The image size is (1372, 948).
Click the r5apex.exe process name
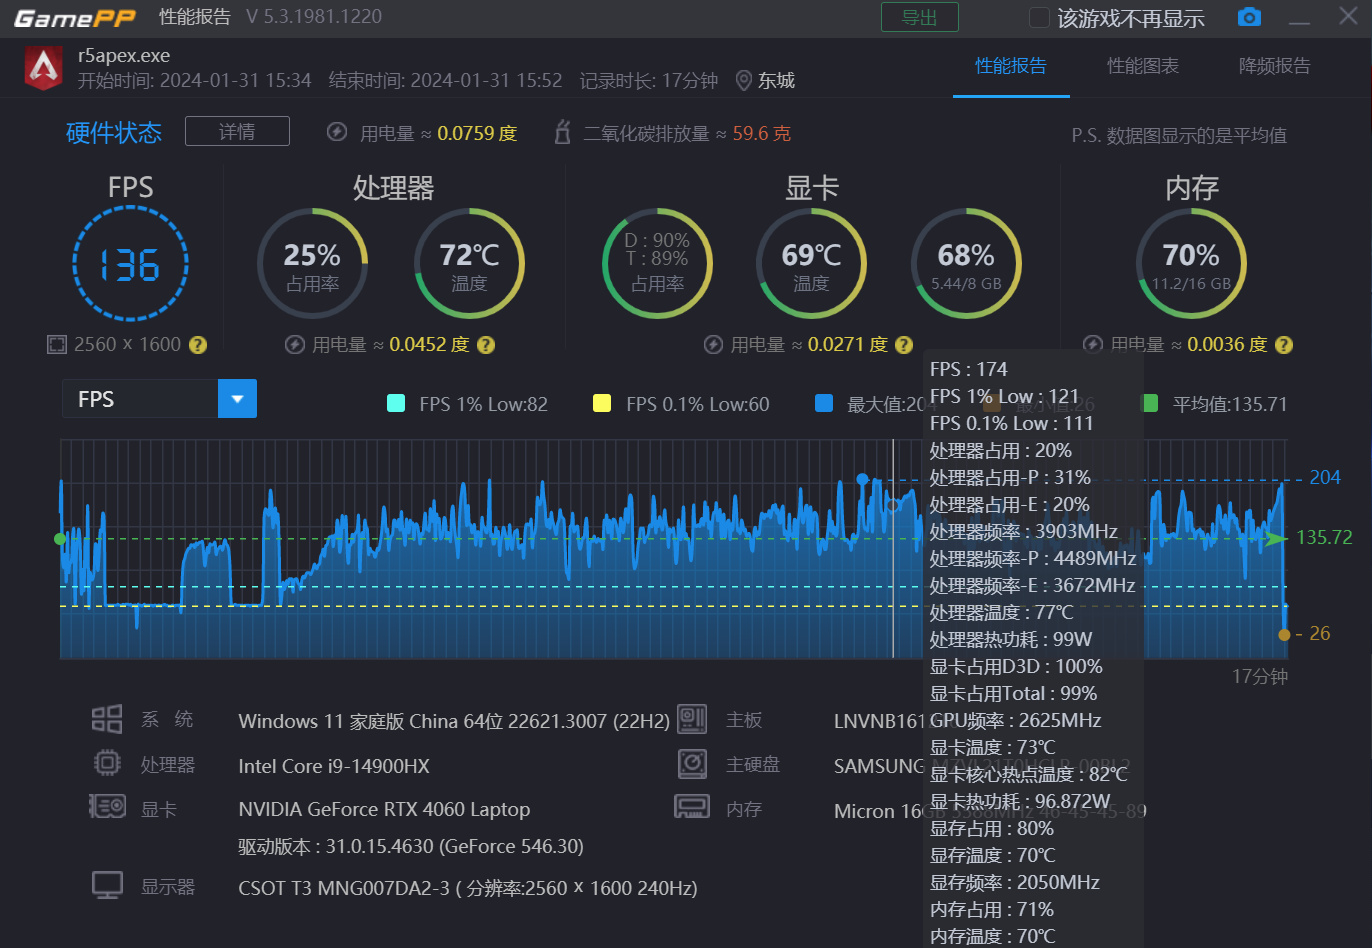click(x=124, y=56)
